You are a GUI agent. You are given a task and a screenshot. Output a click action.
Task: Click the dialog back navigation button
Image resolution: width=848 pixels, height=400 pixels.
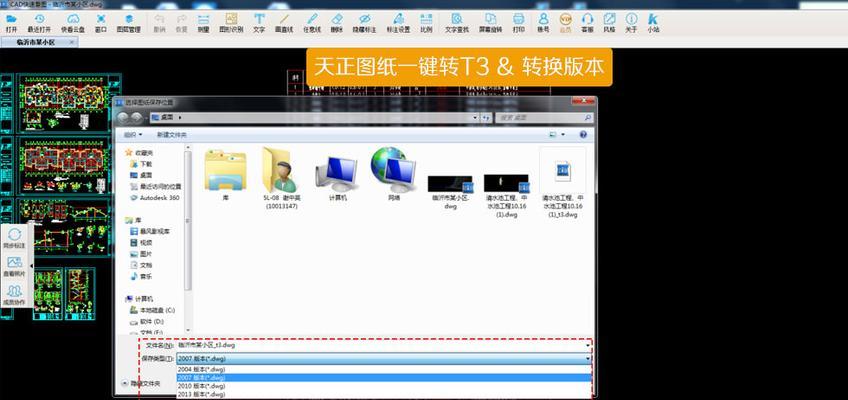(x=123, y=117)
